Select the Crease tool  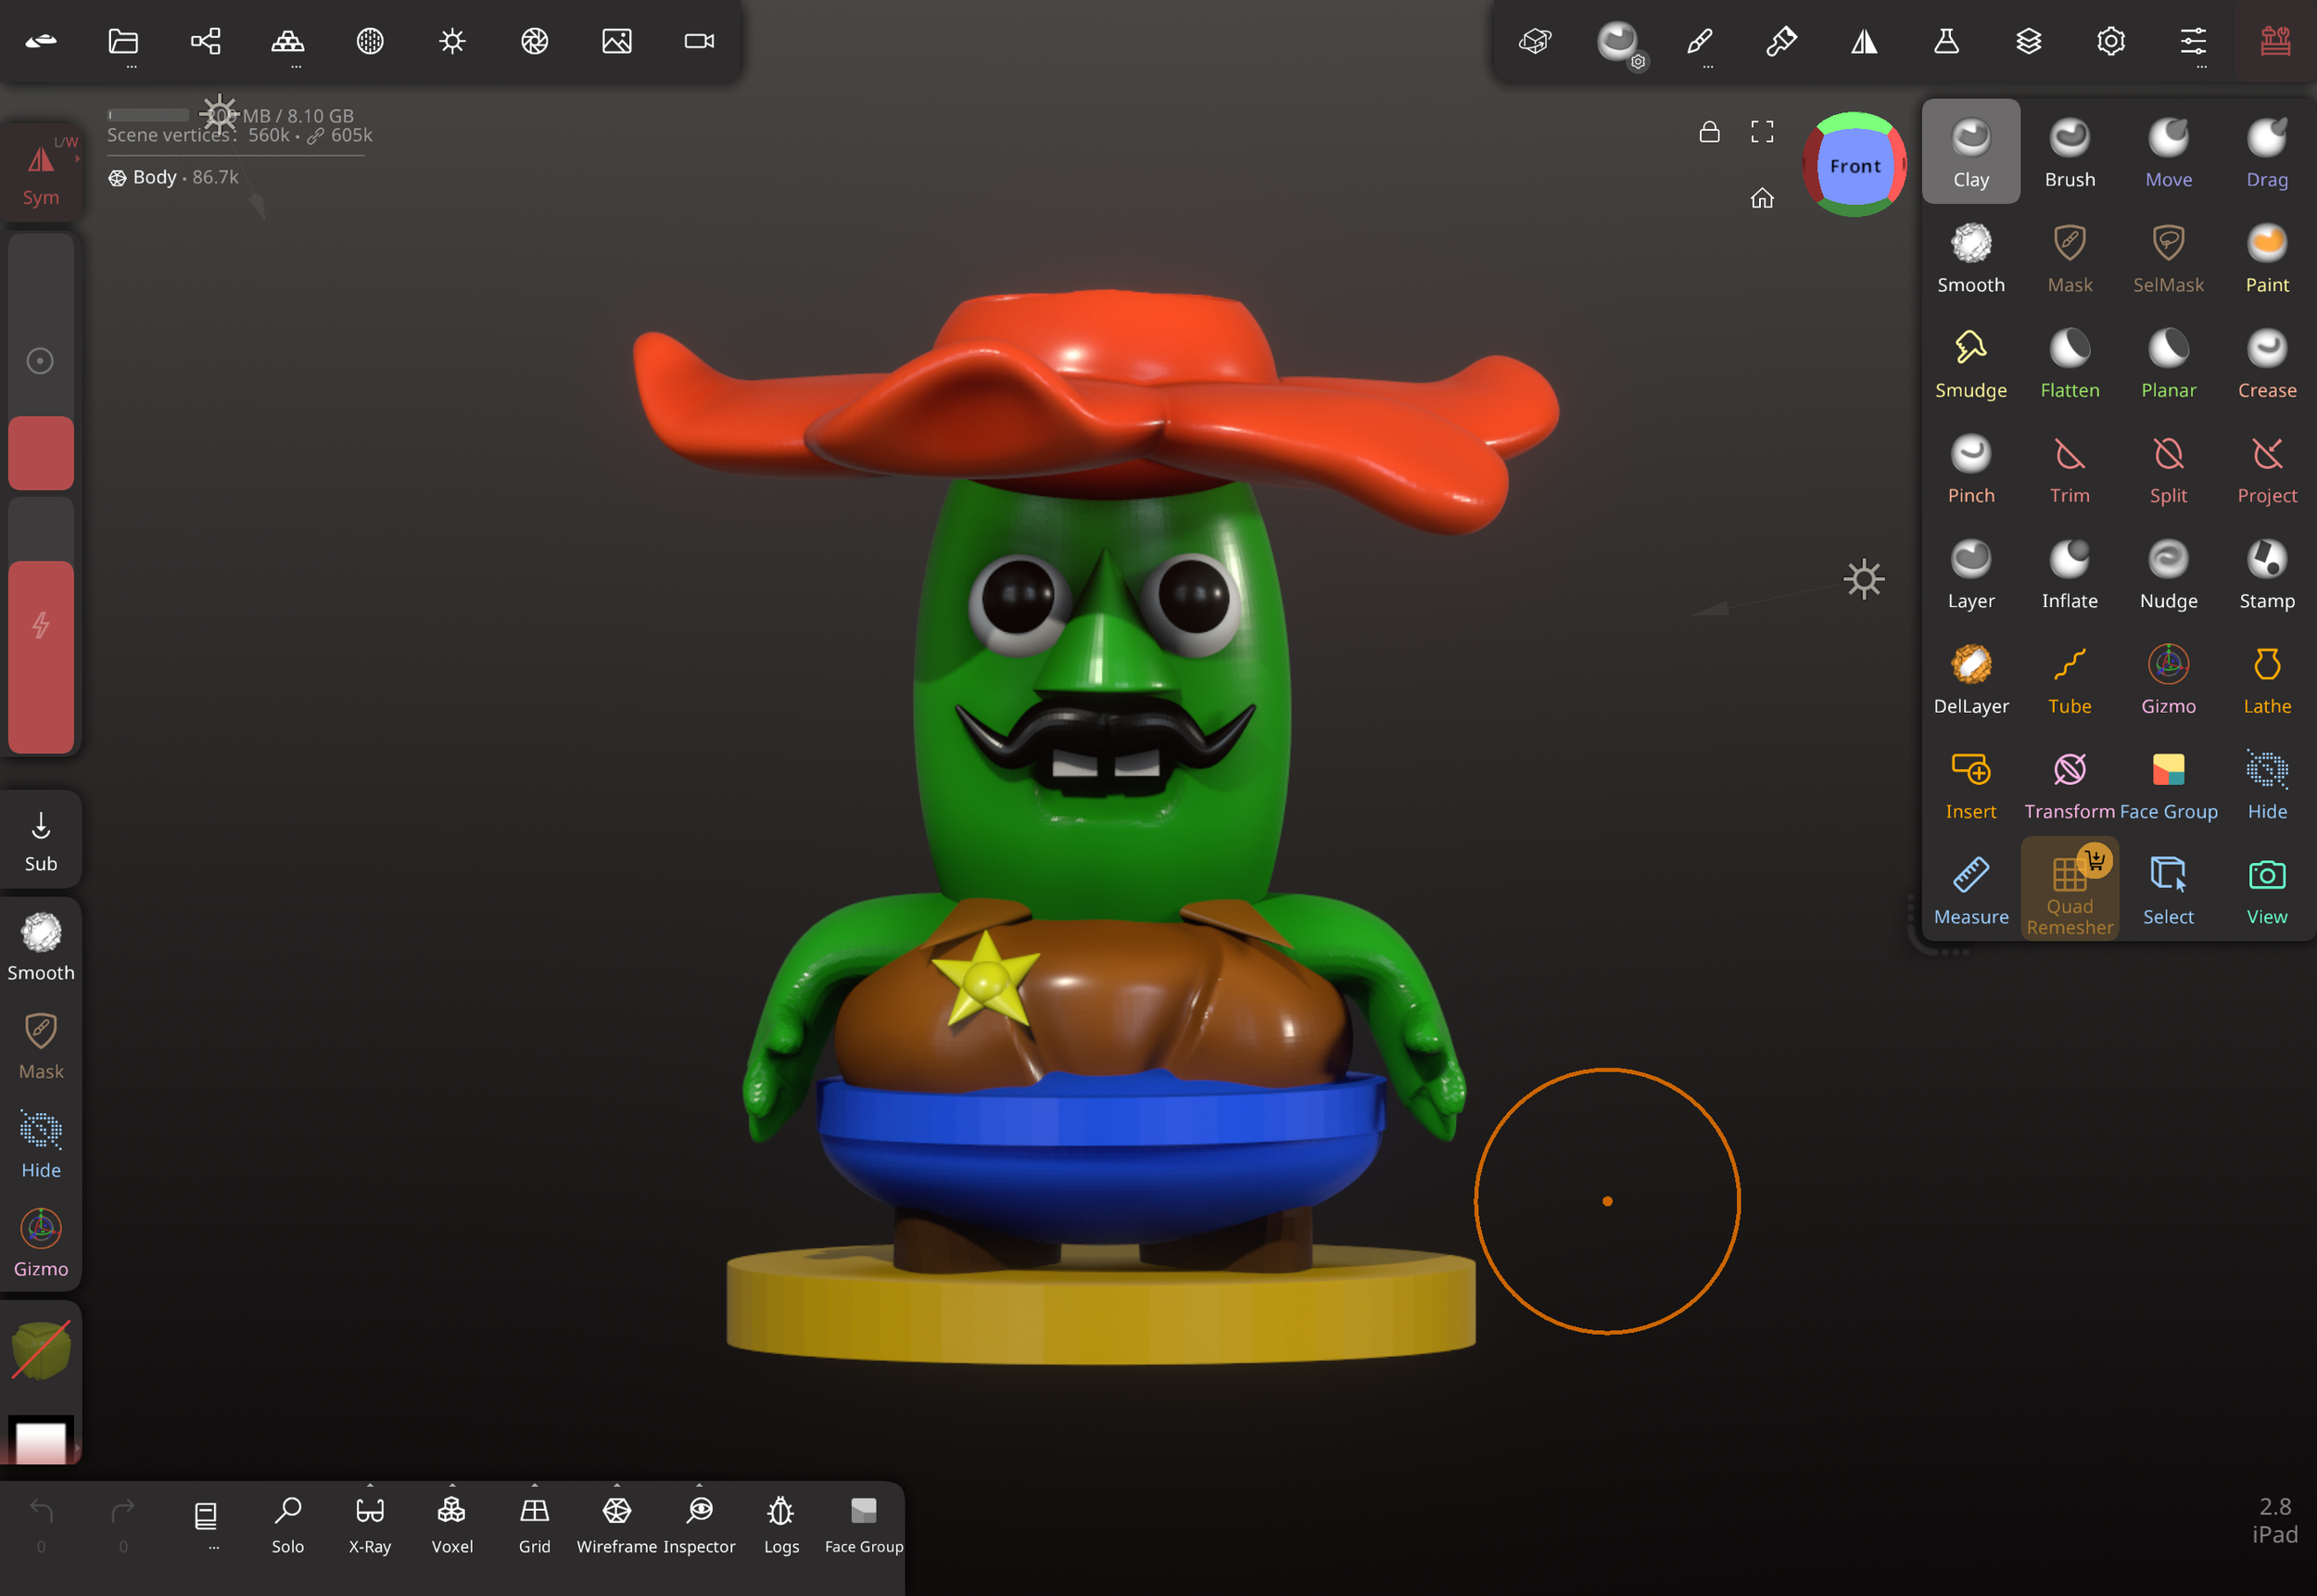(x=2266, y=362)
